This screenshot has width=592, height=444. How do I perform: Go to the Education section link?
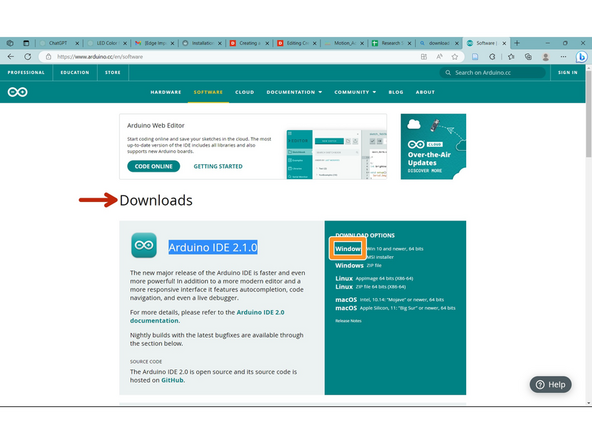click(x=75, y=72)
